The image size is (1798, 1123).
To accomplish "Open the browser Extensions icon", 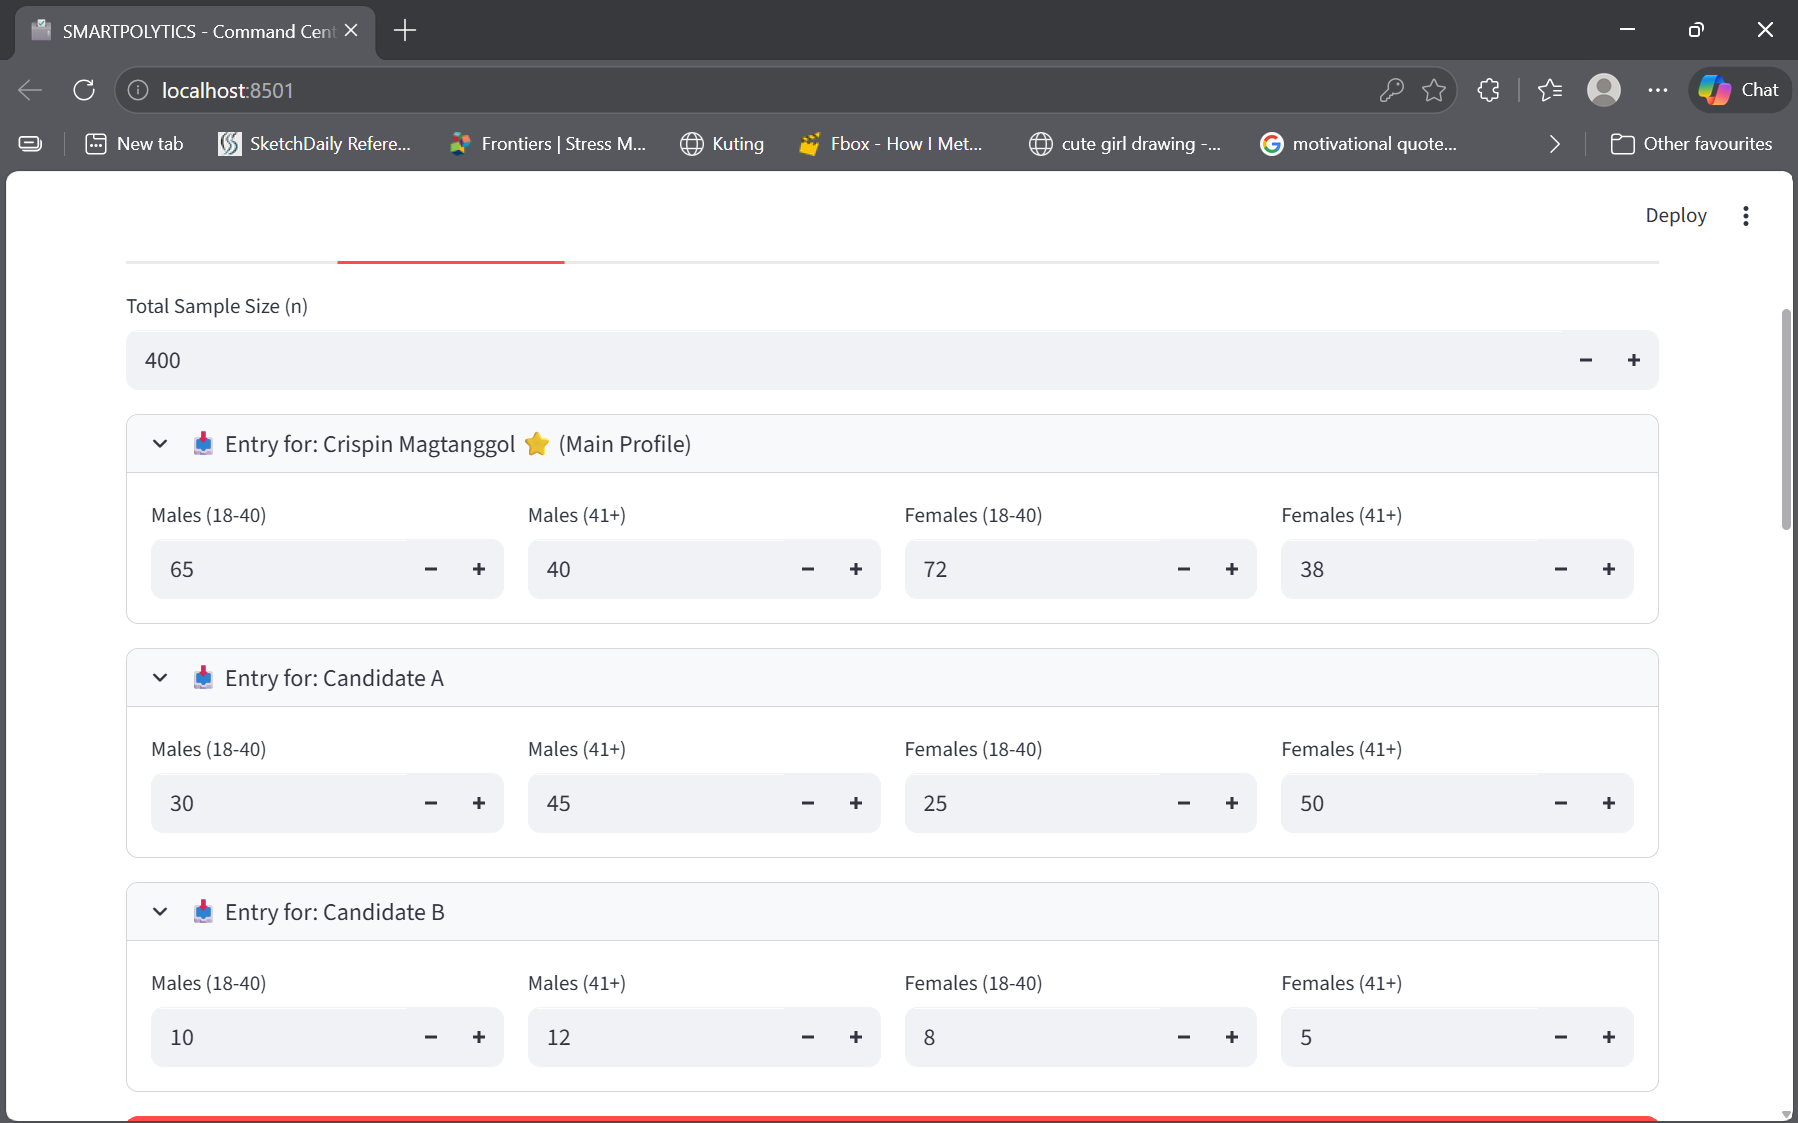I will 1488,90.
